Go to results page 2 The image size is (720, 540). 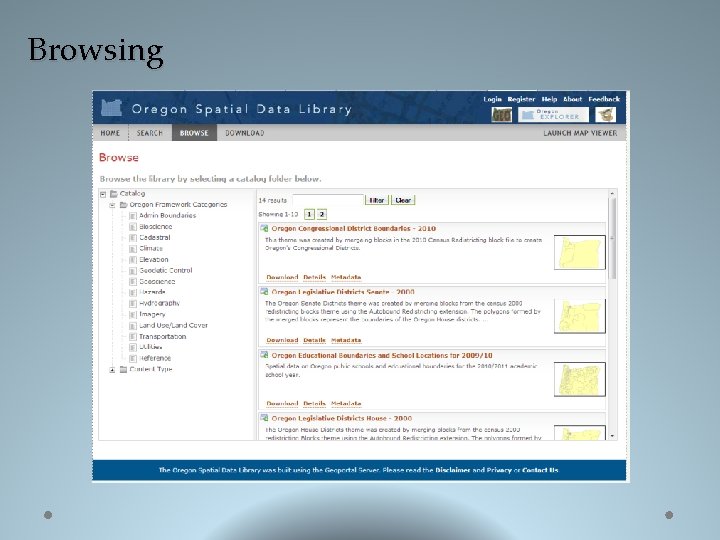(x=322, y=214)
